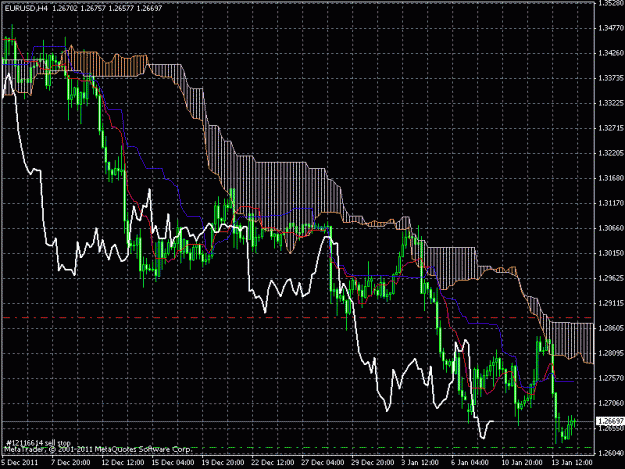Select the red dash-dot stop loss line

point(297,318)
